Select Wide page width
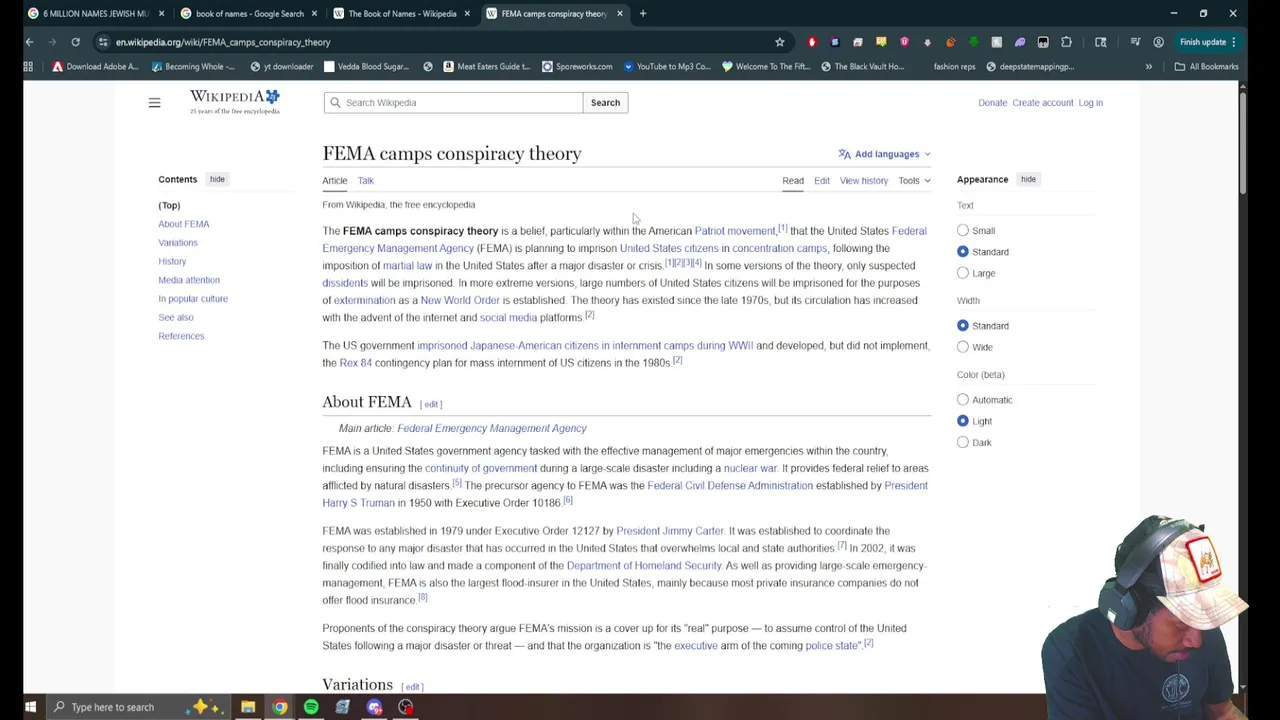 click(x=963, y=347)
